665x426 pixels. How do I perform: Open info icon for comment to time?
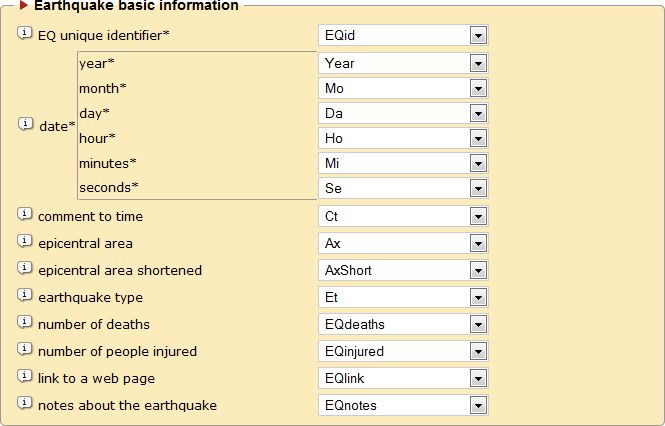pyautogui.click(x=25, y=215)
